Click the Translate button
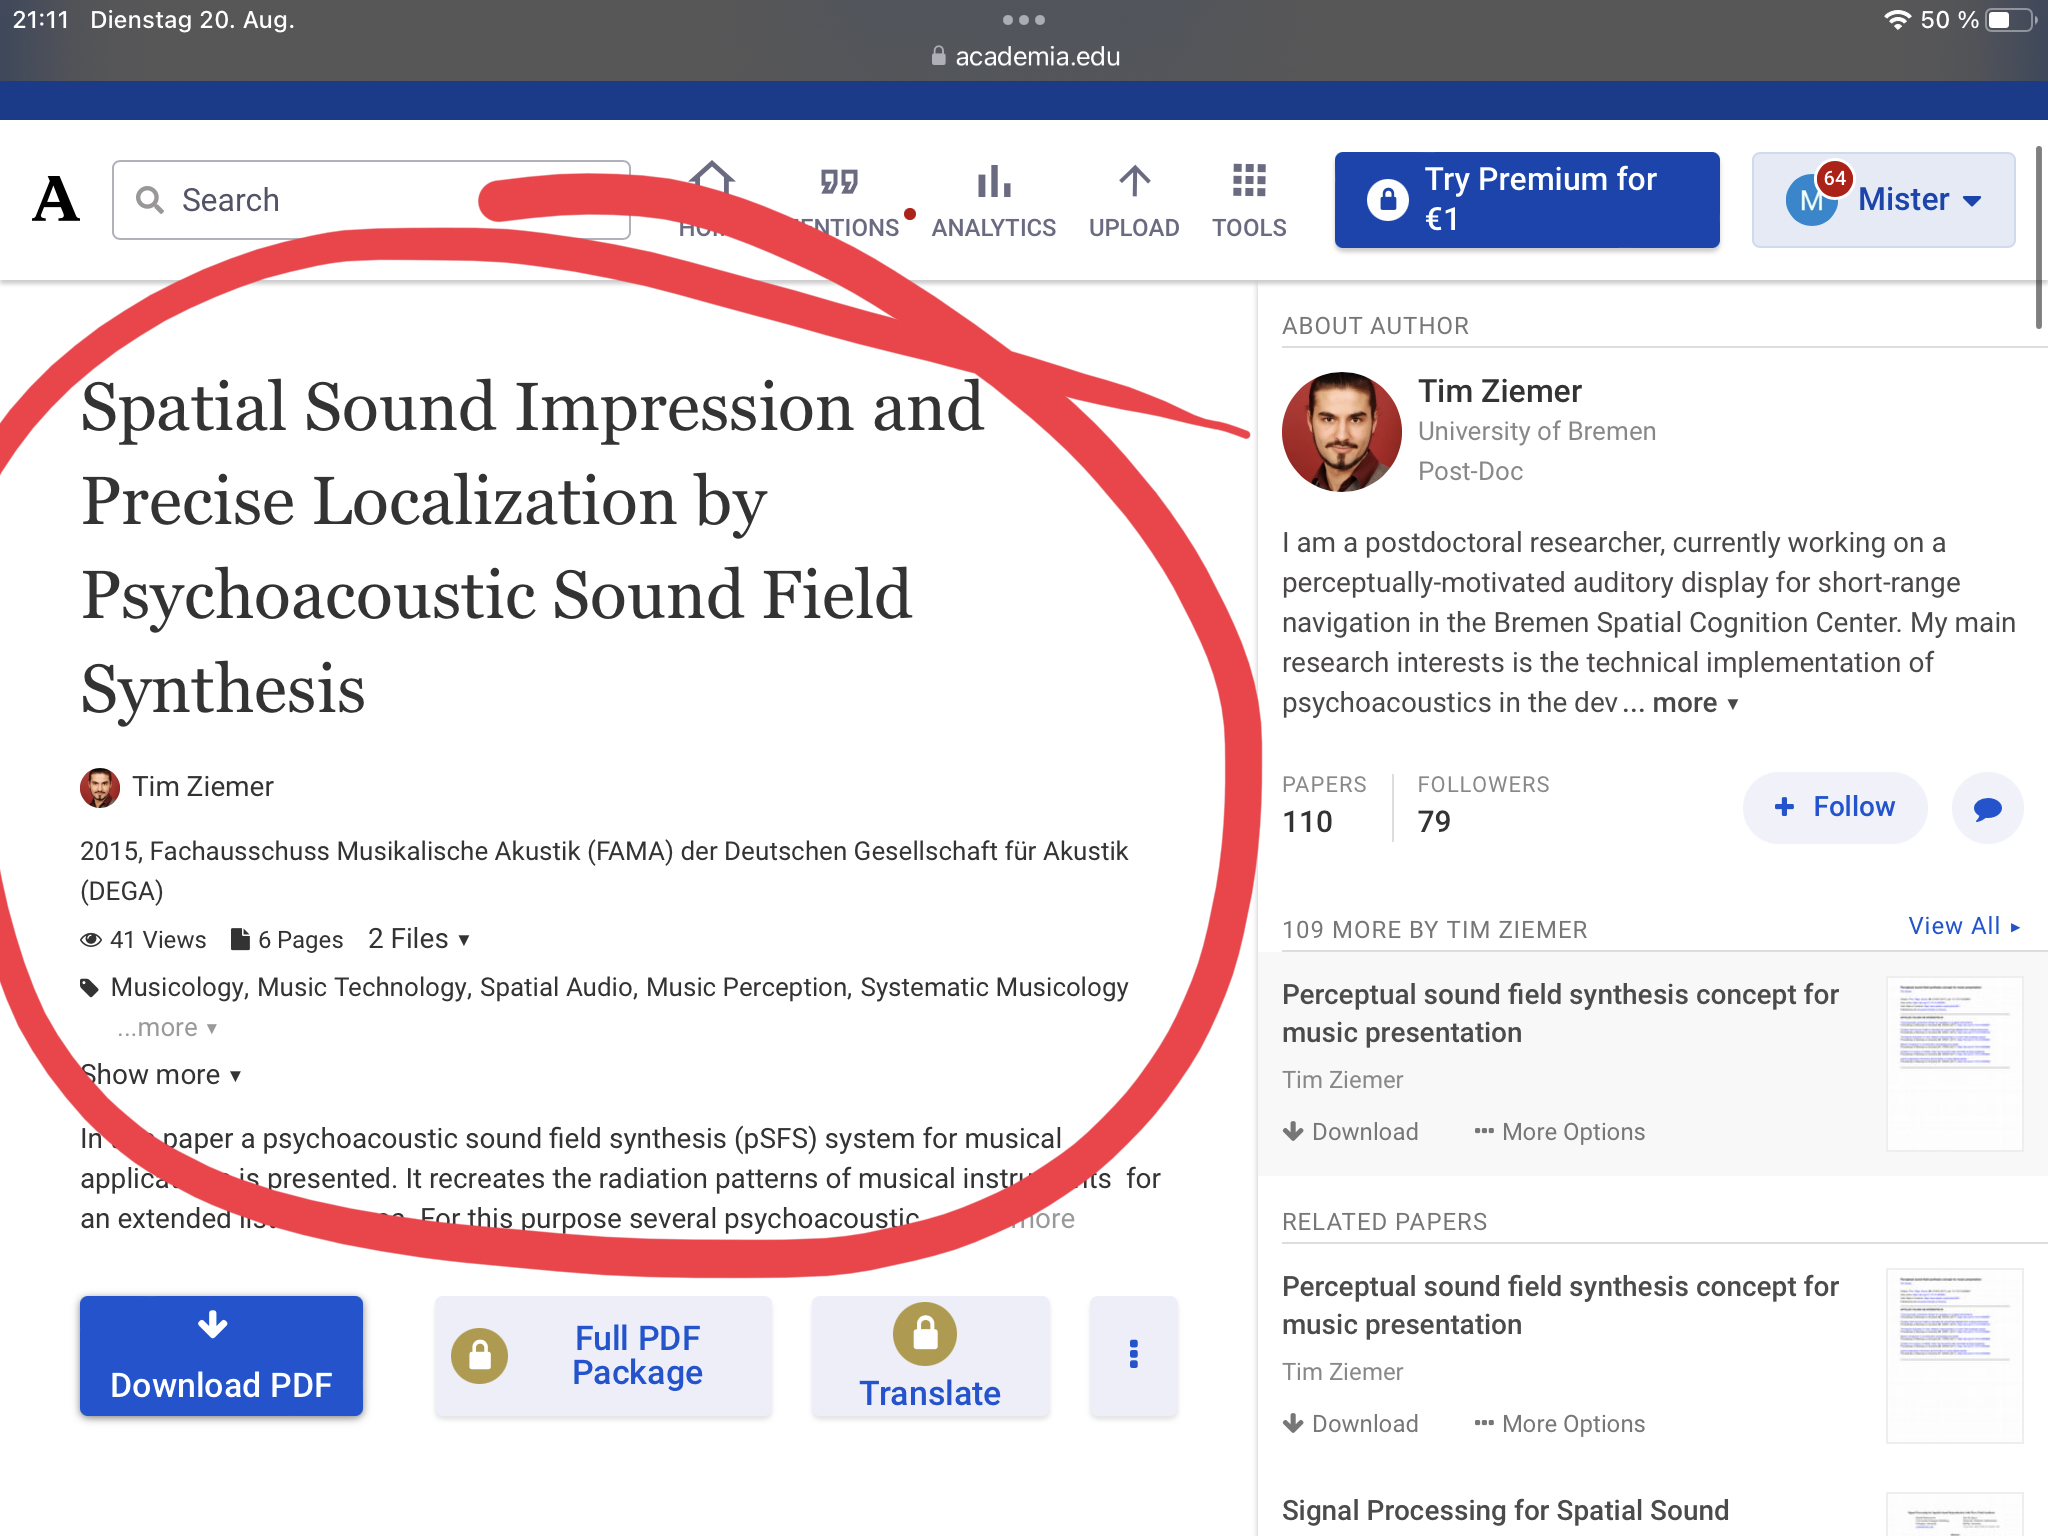Image resolution: width=2048 pixels, height=1536 pixels. point(930,1356)
